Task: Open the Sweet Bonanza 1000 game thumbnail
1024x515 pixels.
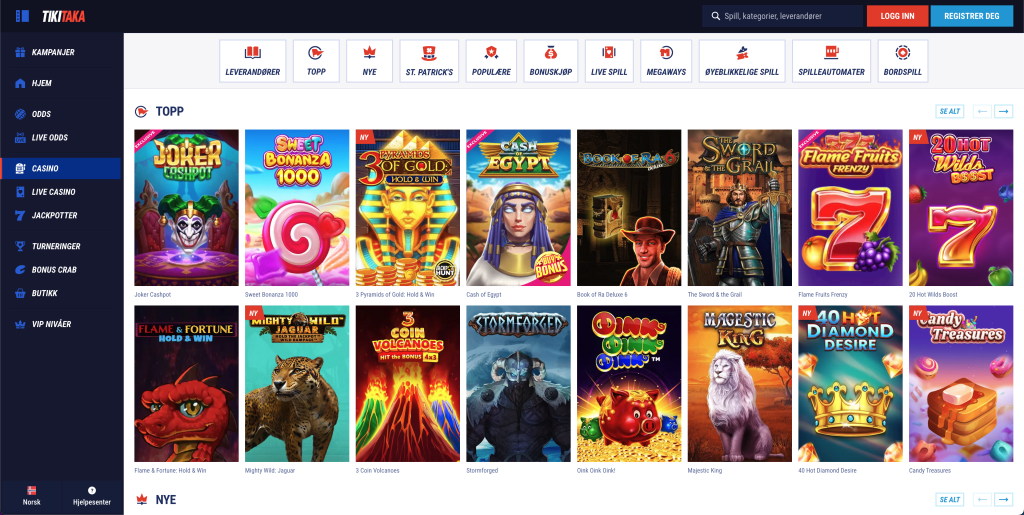Action: (x=297, y=208)
